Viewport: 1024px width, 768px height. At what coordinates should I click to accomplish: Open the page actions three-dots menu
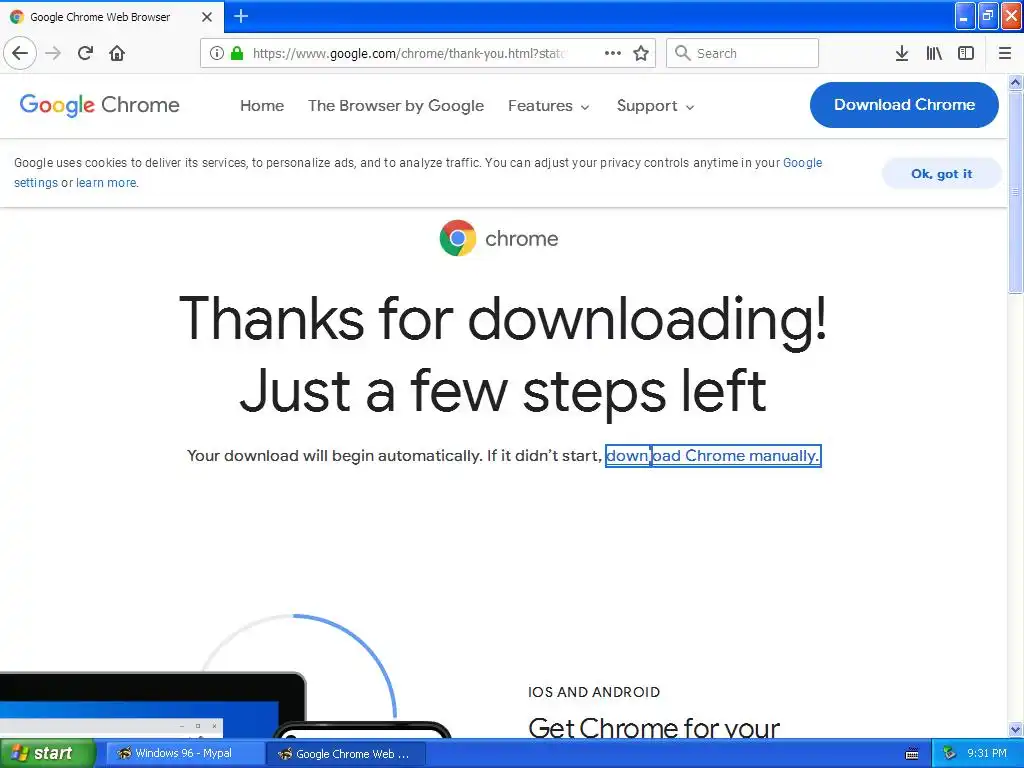(x=613, y=53)
